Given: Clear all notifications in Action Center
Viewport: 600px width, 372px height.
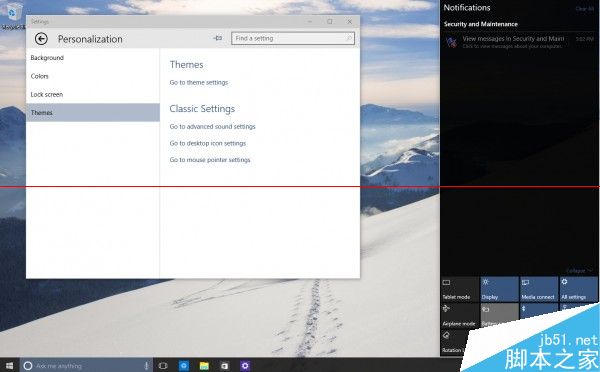Looking at the screenshot, I should pyautogui.click(x=585, y=8).
